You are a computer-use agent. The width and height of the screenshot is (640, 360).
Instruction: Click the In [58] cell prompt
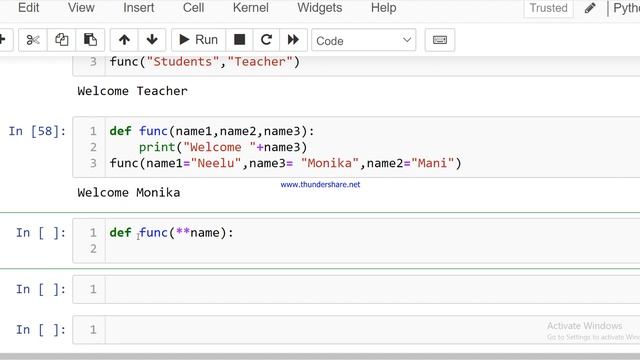click(x=37, y=131)
